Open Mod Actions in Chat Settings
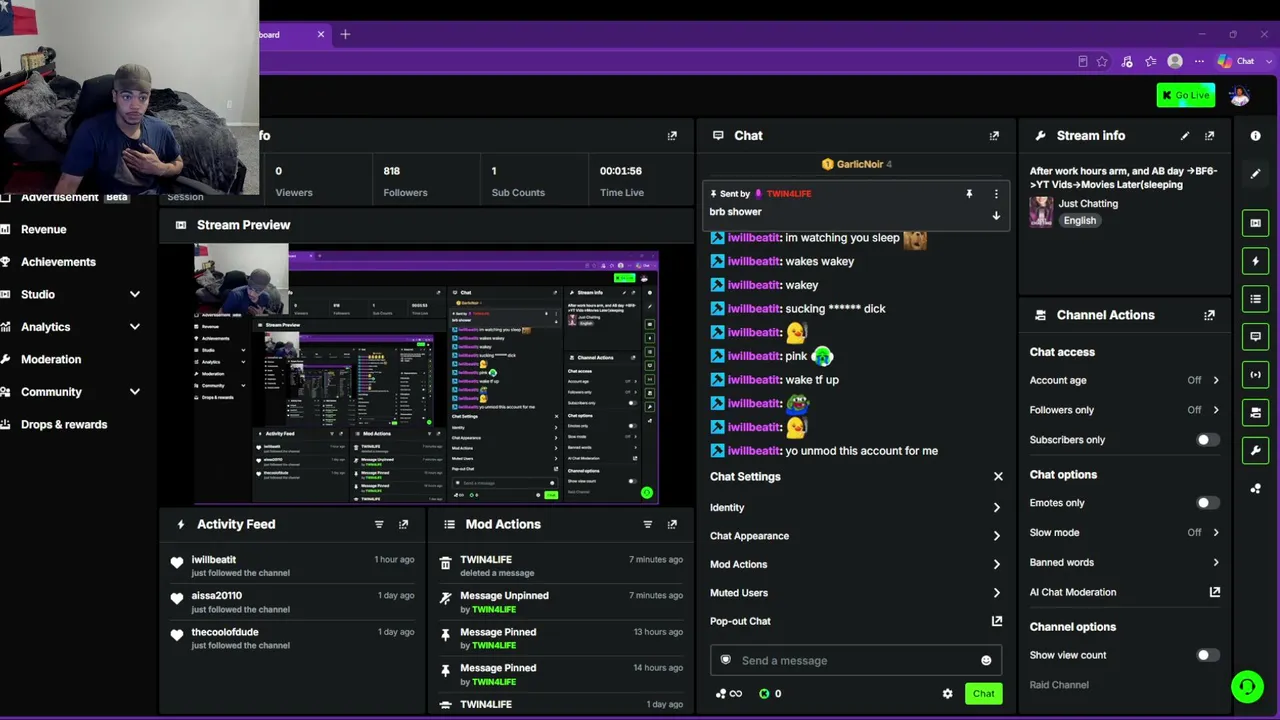This screenshot has height=720, width=1280. click(x=855, y=565)
